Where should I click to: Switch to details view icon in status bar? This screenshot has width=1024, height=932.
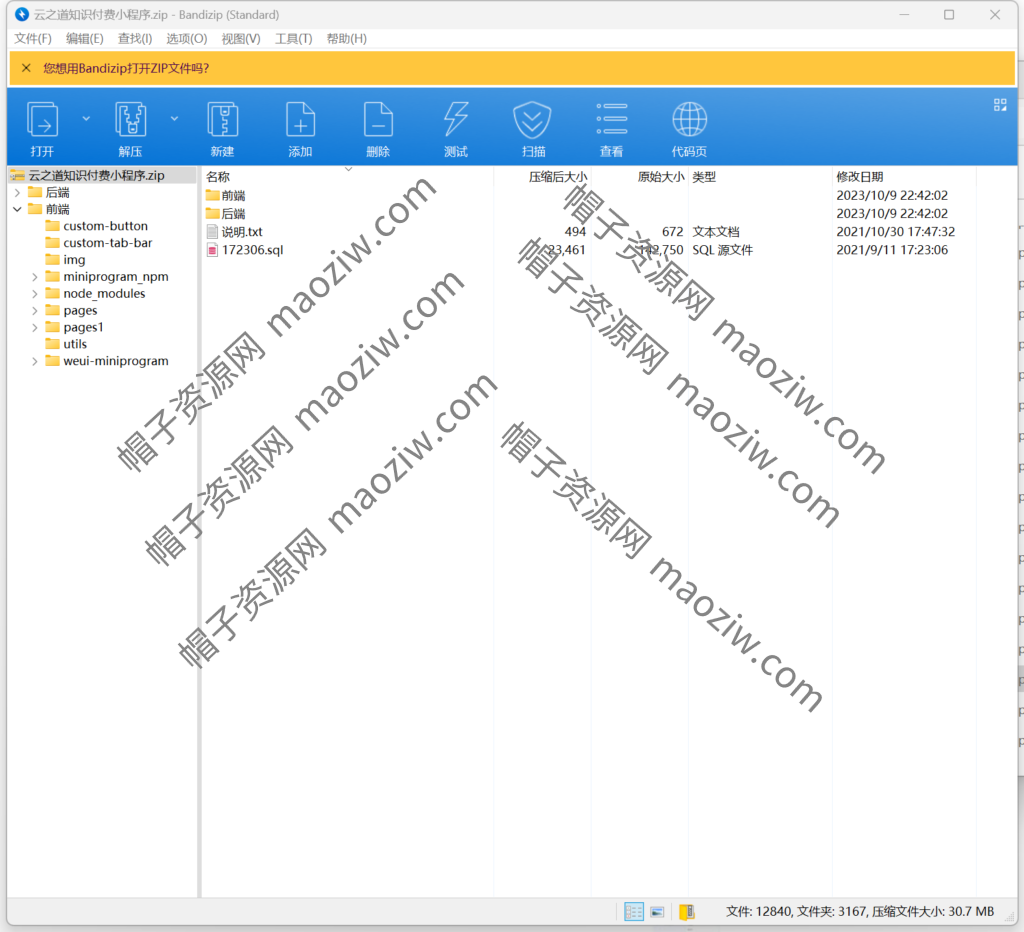tap(633, 912)
